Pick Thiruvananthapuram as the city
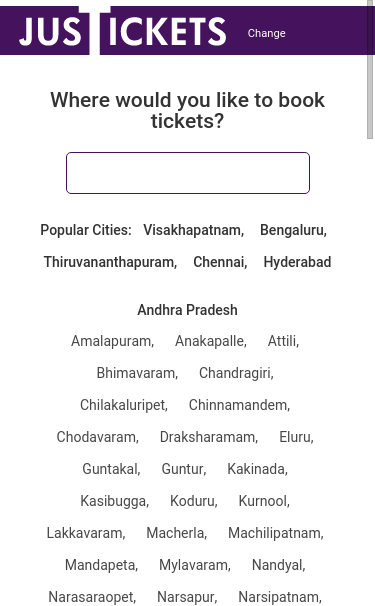 (x=110, y=262)
